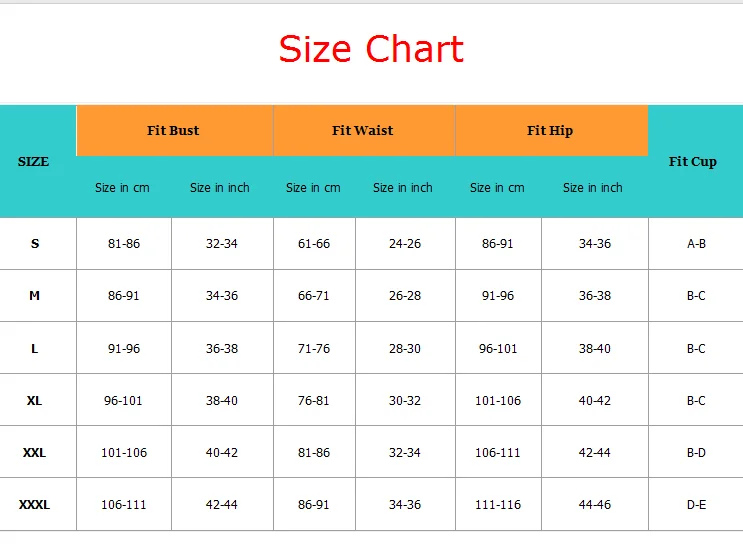Select hip inch value 44-46 for XXXL

tap(594, 505)
